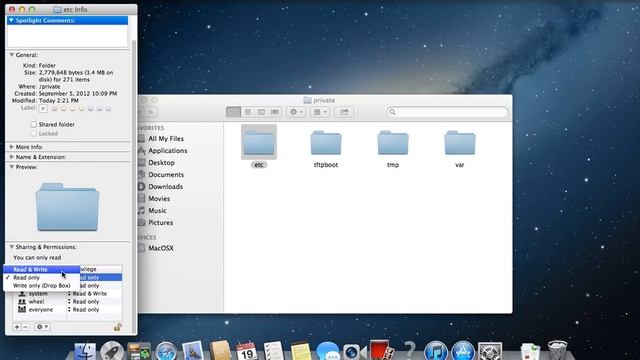The image size is (640, 360).
Task: Expand the Name & Extension section
Action: tap(11, 157)
